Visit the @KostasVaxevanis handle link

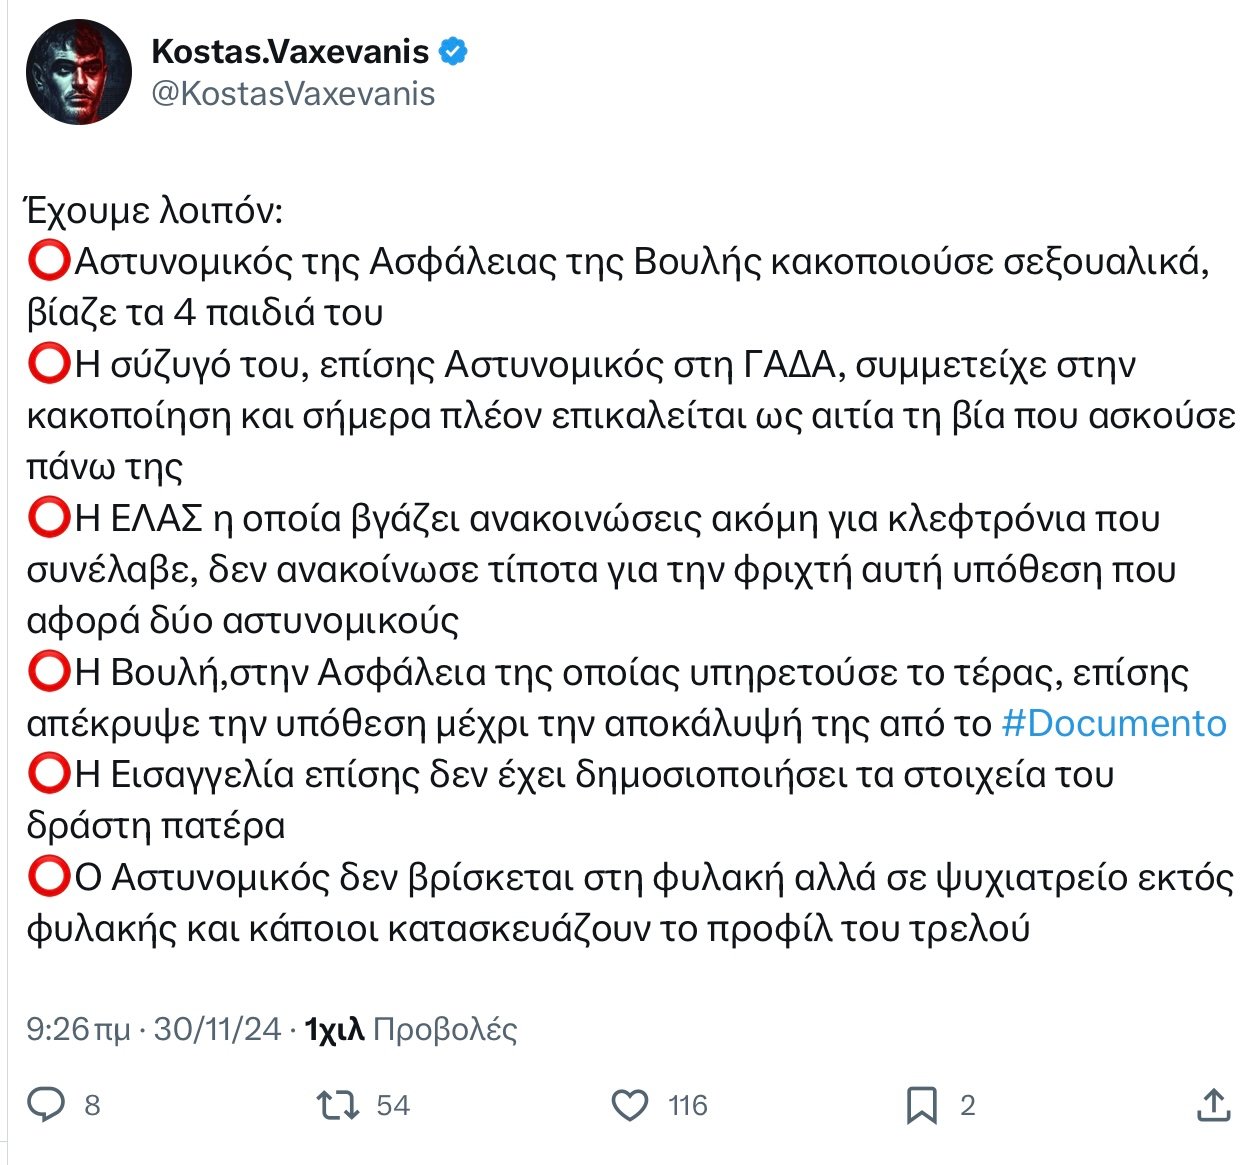[x=293, y=94]
